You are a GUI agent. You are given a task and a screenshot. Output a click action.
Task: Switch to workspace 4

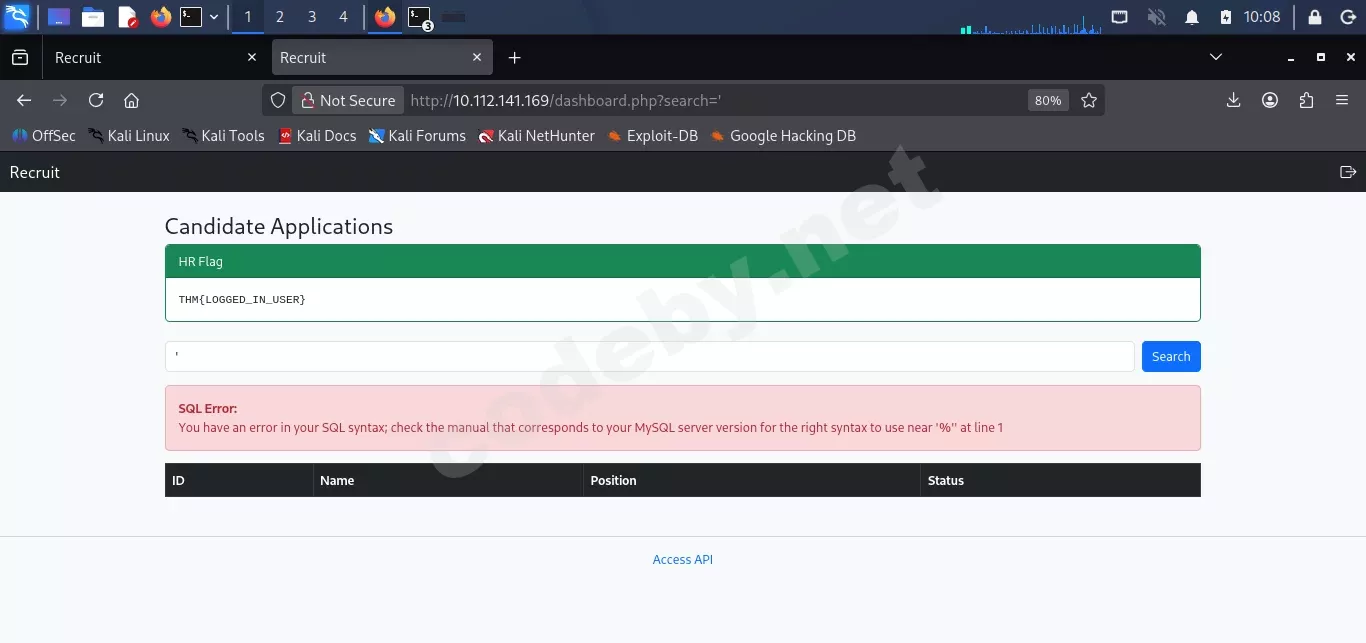[x=344, y=17]
